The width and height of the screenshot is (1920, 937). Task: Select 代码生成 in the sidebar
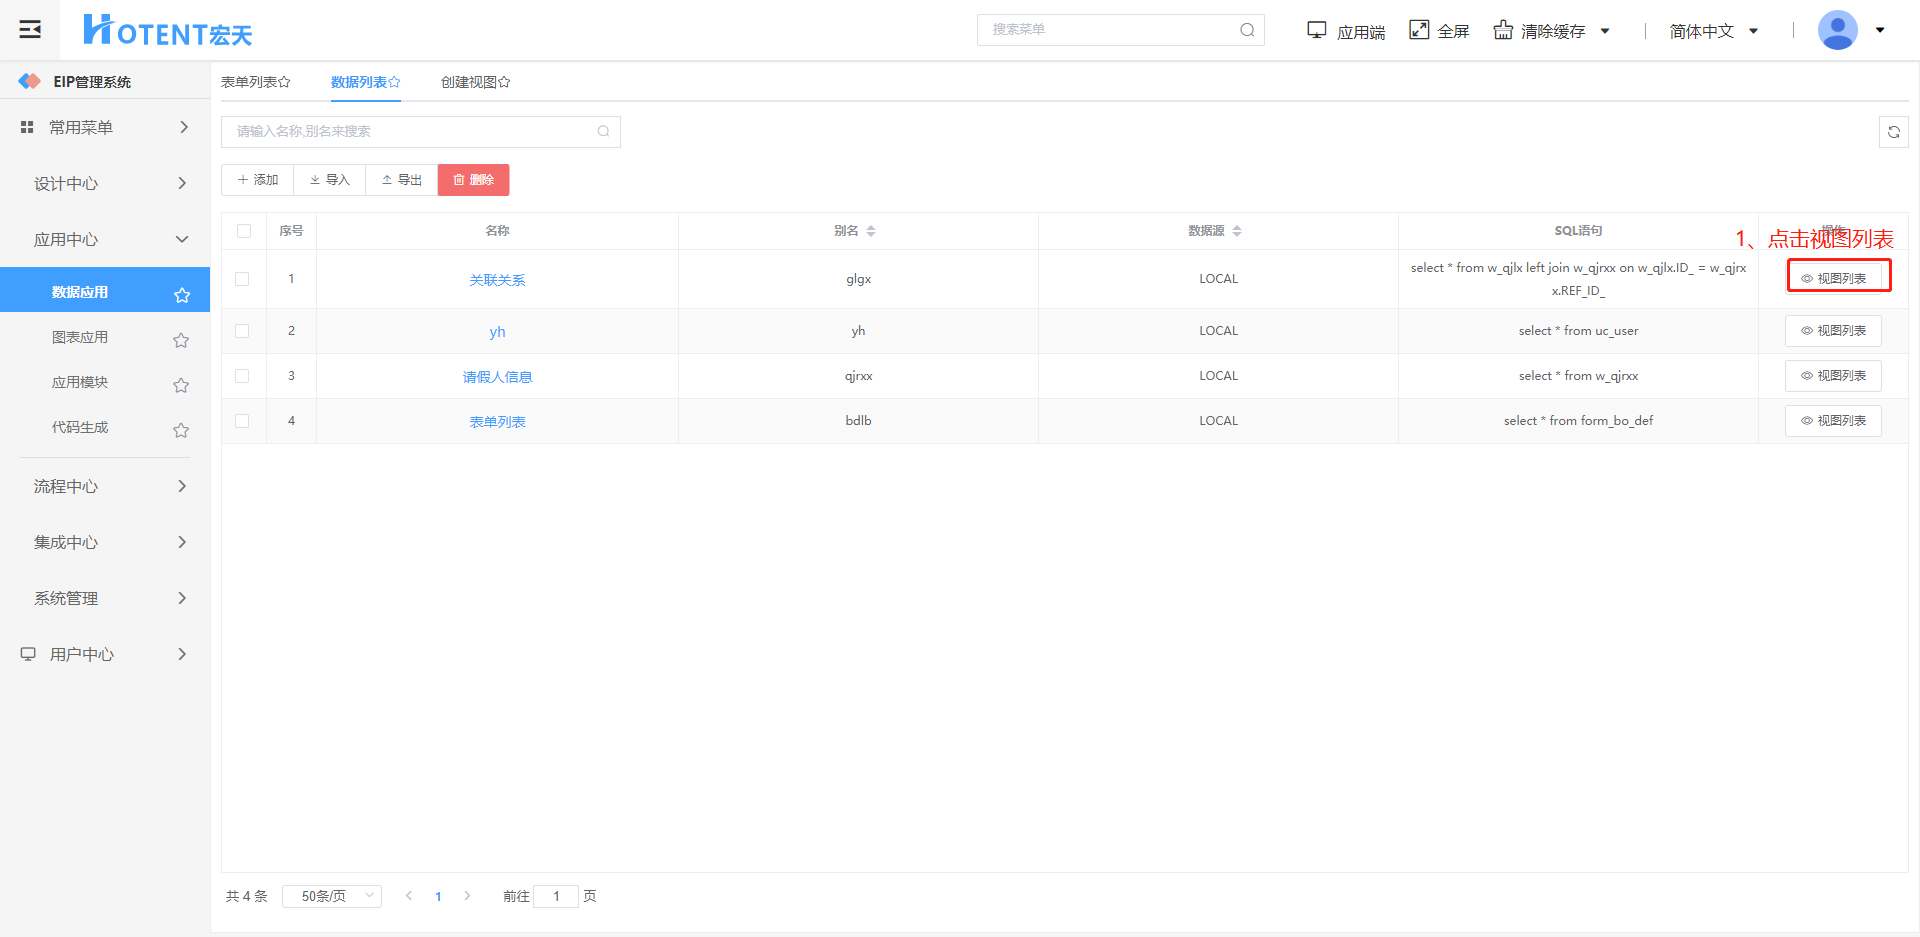(x=80, y=427)
